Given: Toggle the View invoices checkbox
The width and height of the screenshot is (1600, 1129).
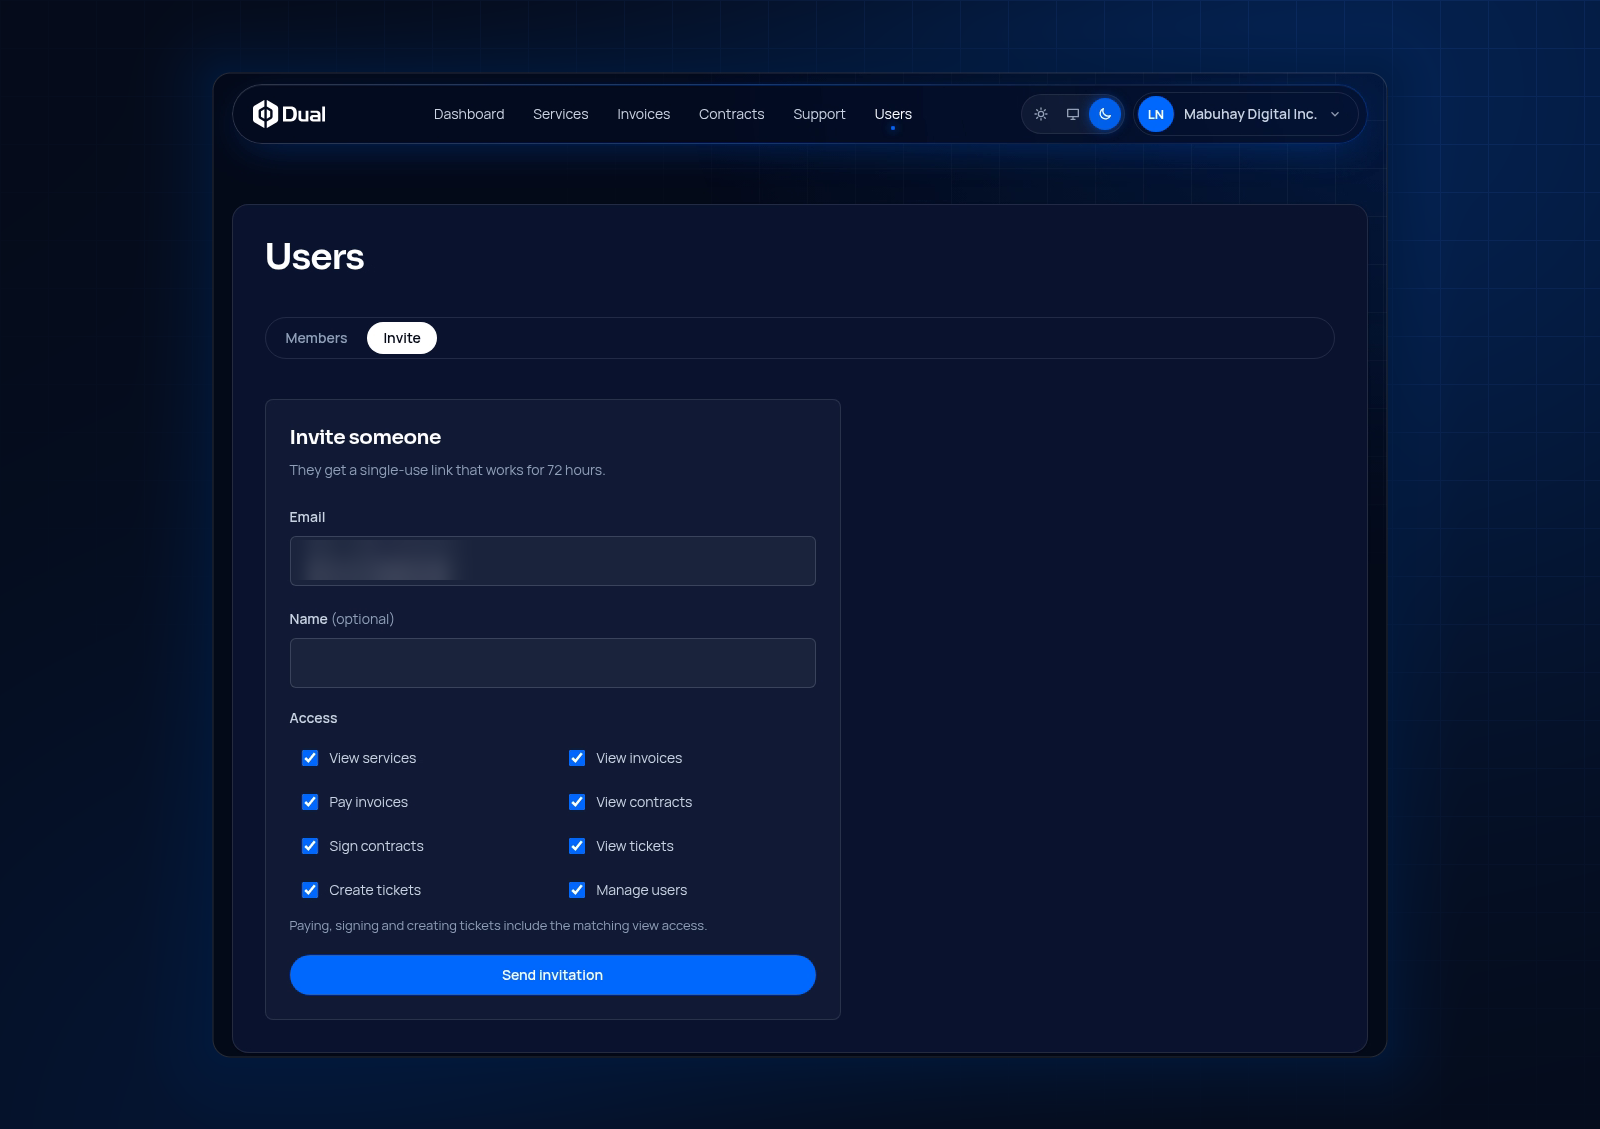Looking at the screenshot, I should [x=577, y=758].
